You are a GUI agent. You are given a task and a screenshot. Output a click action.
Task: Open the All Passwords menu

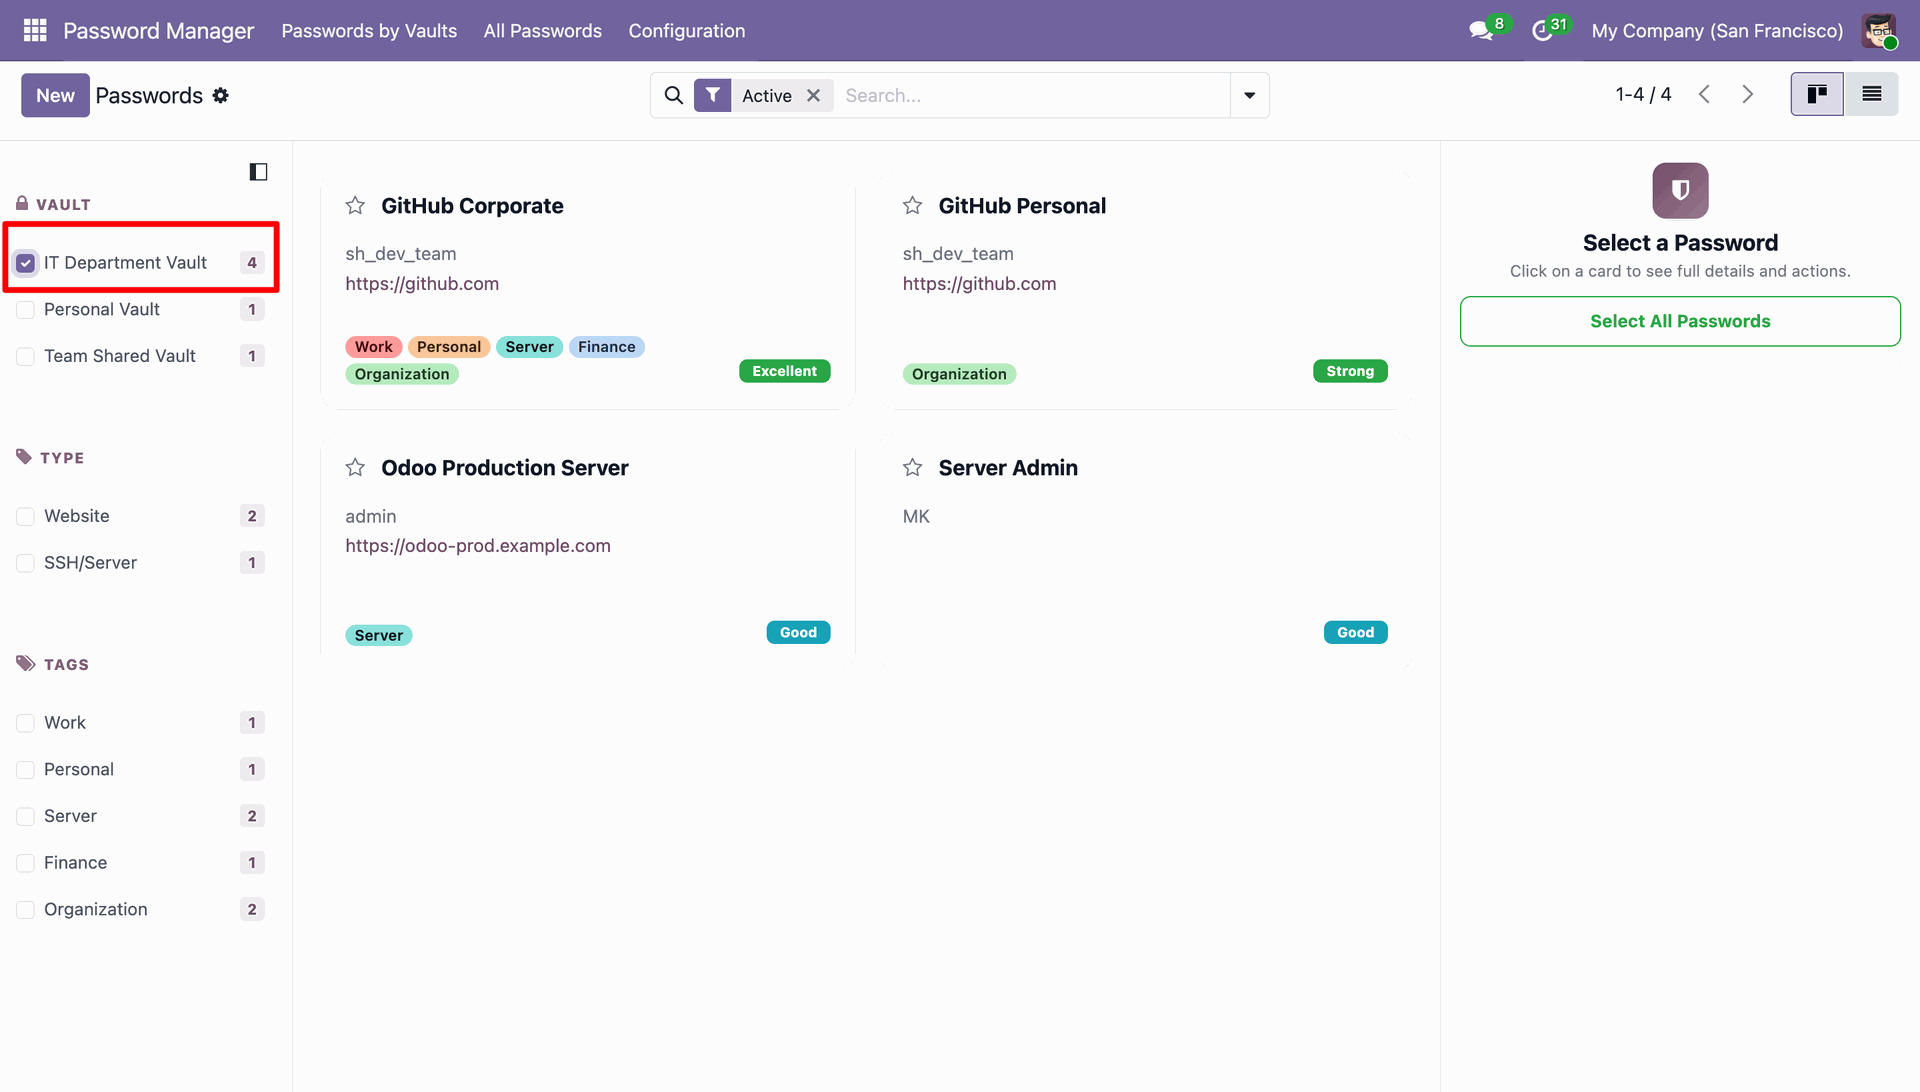(543, 31)
